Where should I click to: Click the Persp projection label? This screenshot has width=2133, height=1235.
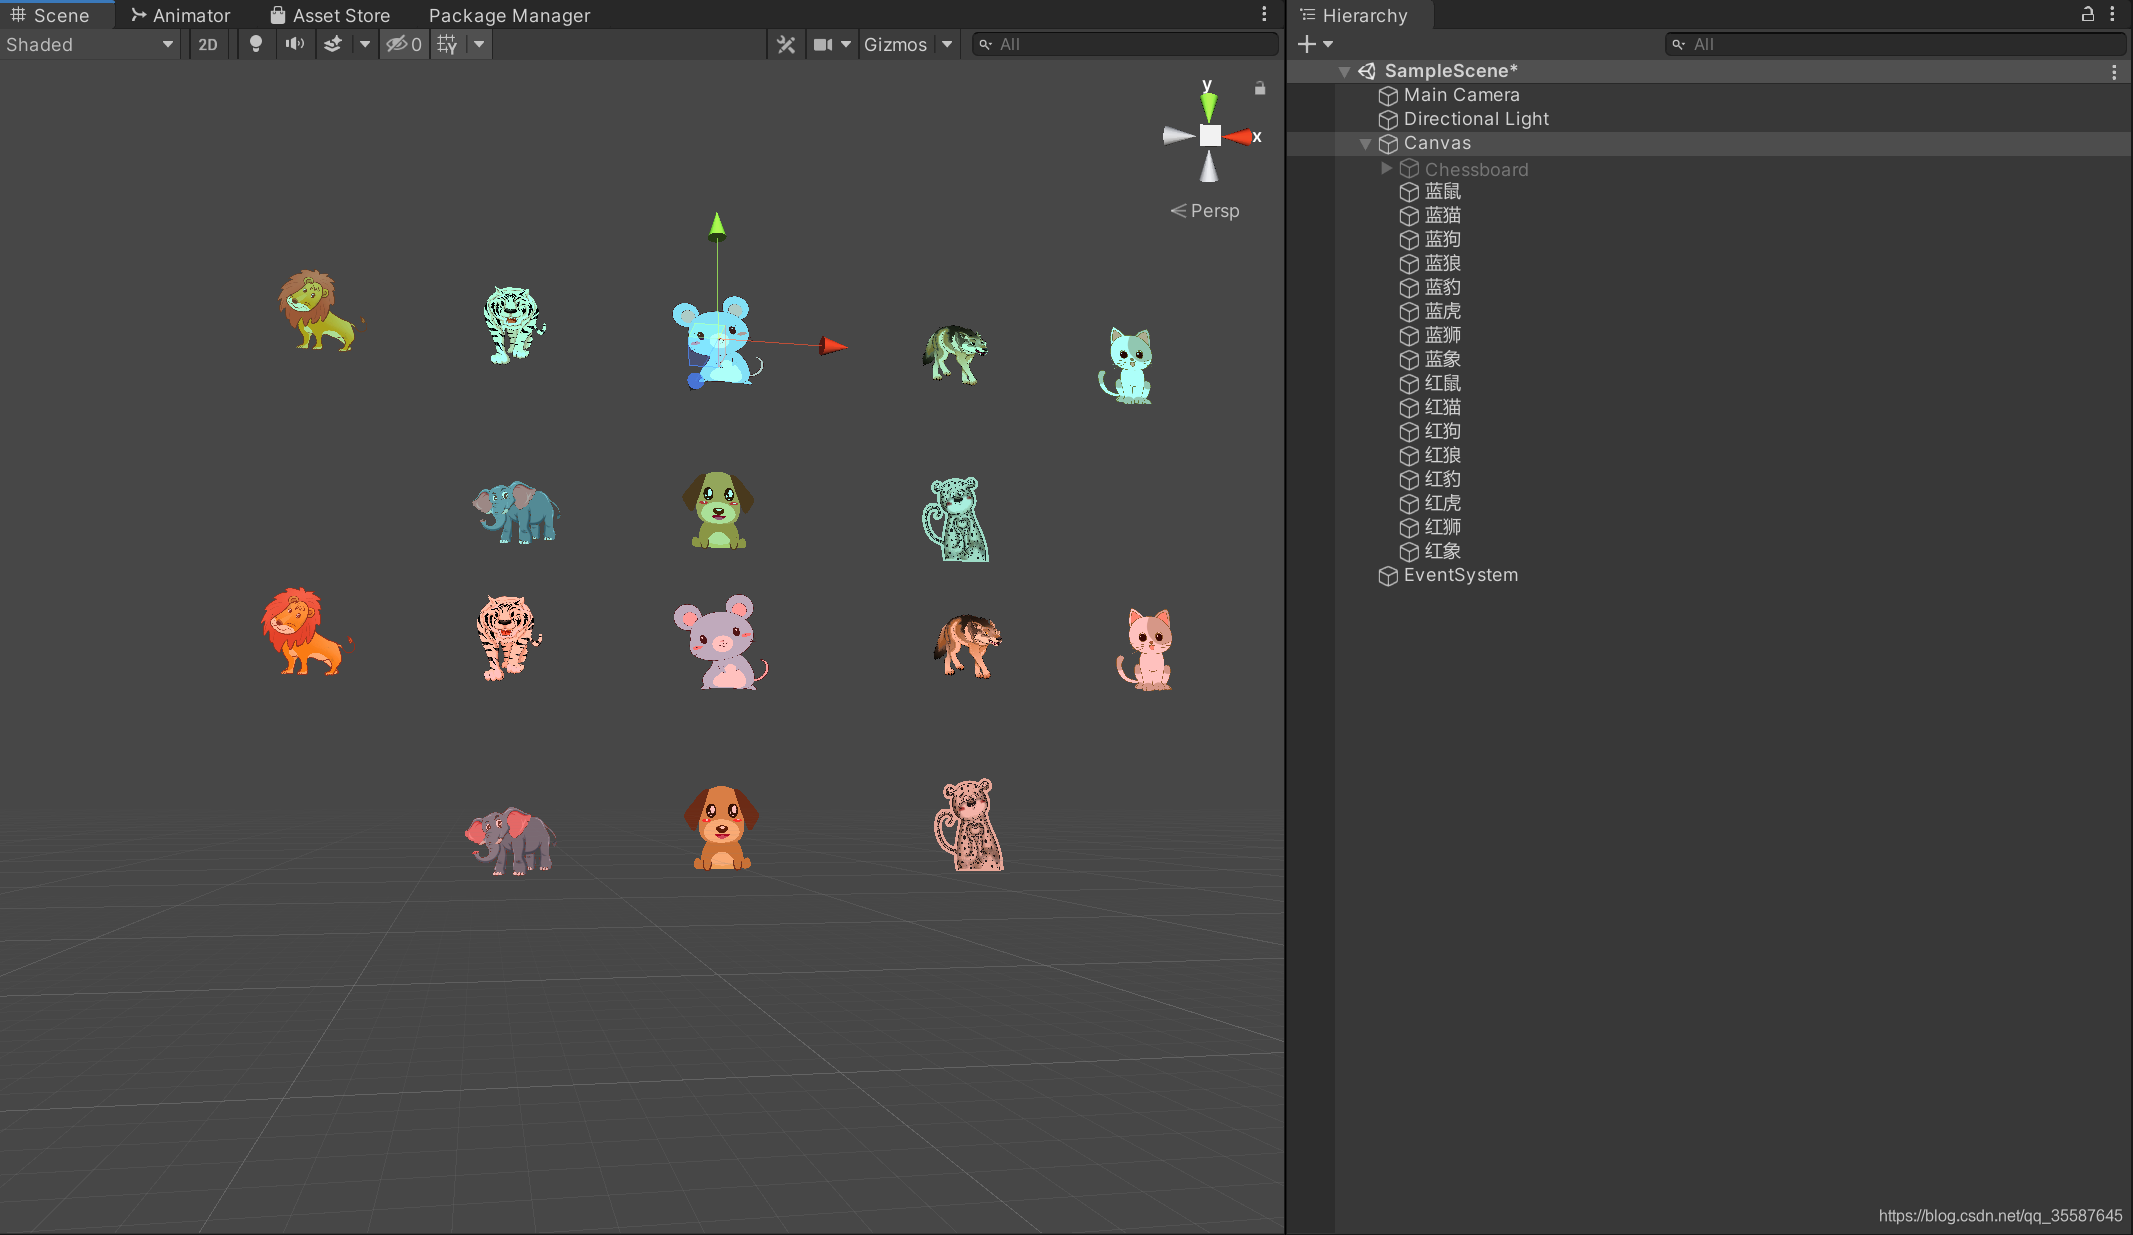(x=1213, y=211)
